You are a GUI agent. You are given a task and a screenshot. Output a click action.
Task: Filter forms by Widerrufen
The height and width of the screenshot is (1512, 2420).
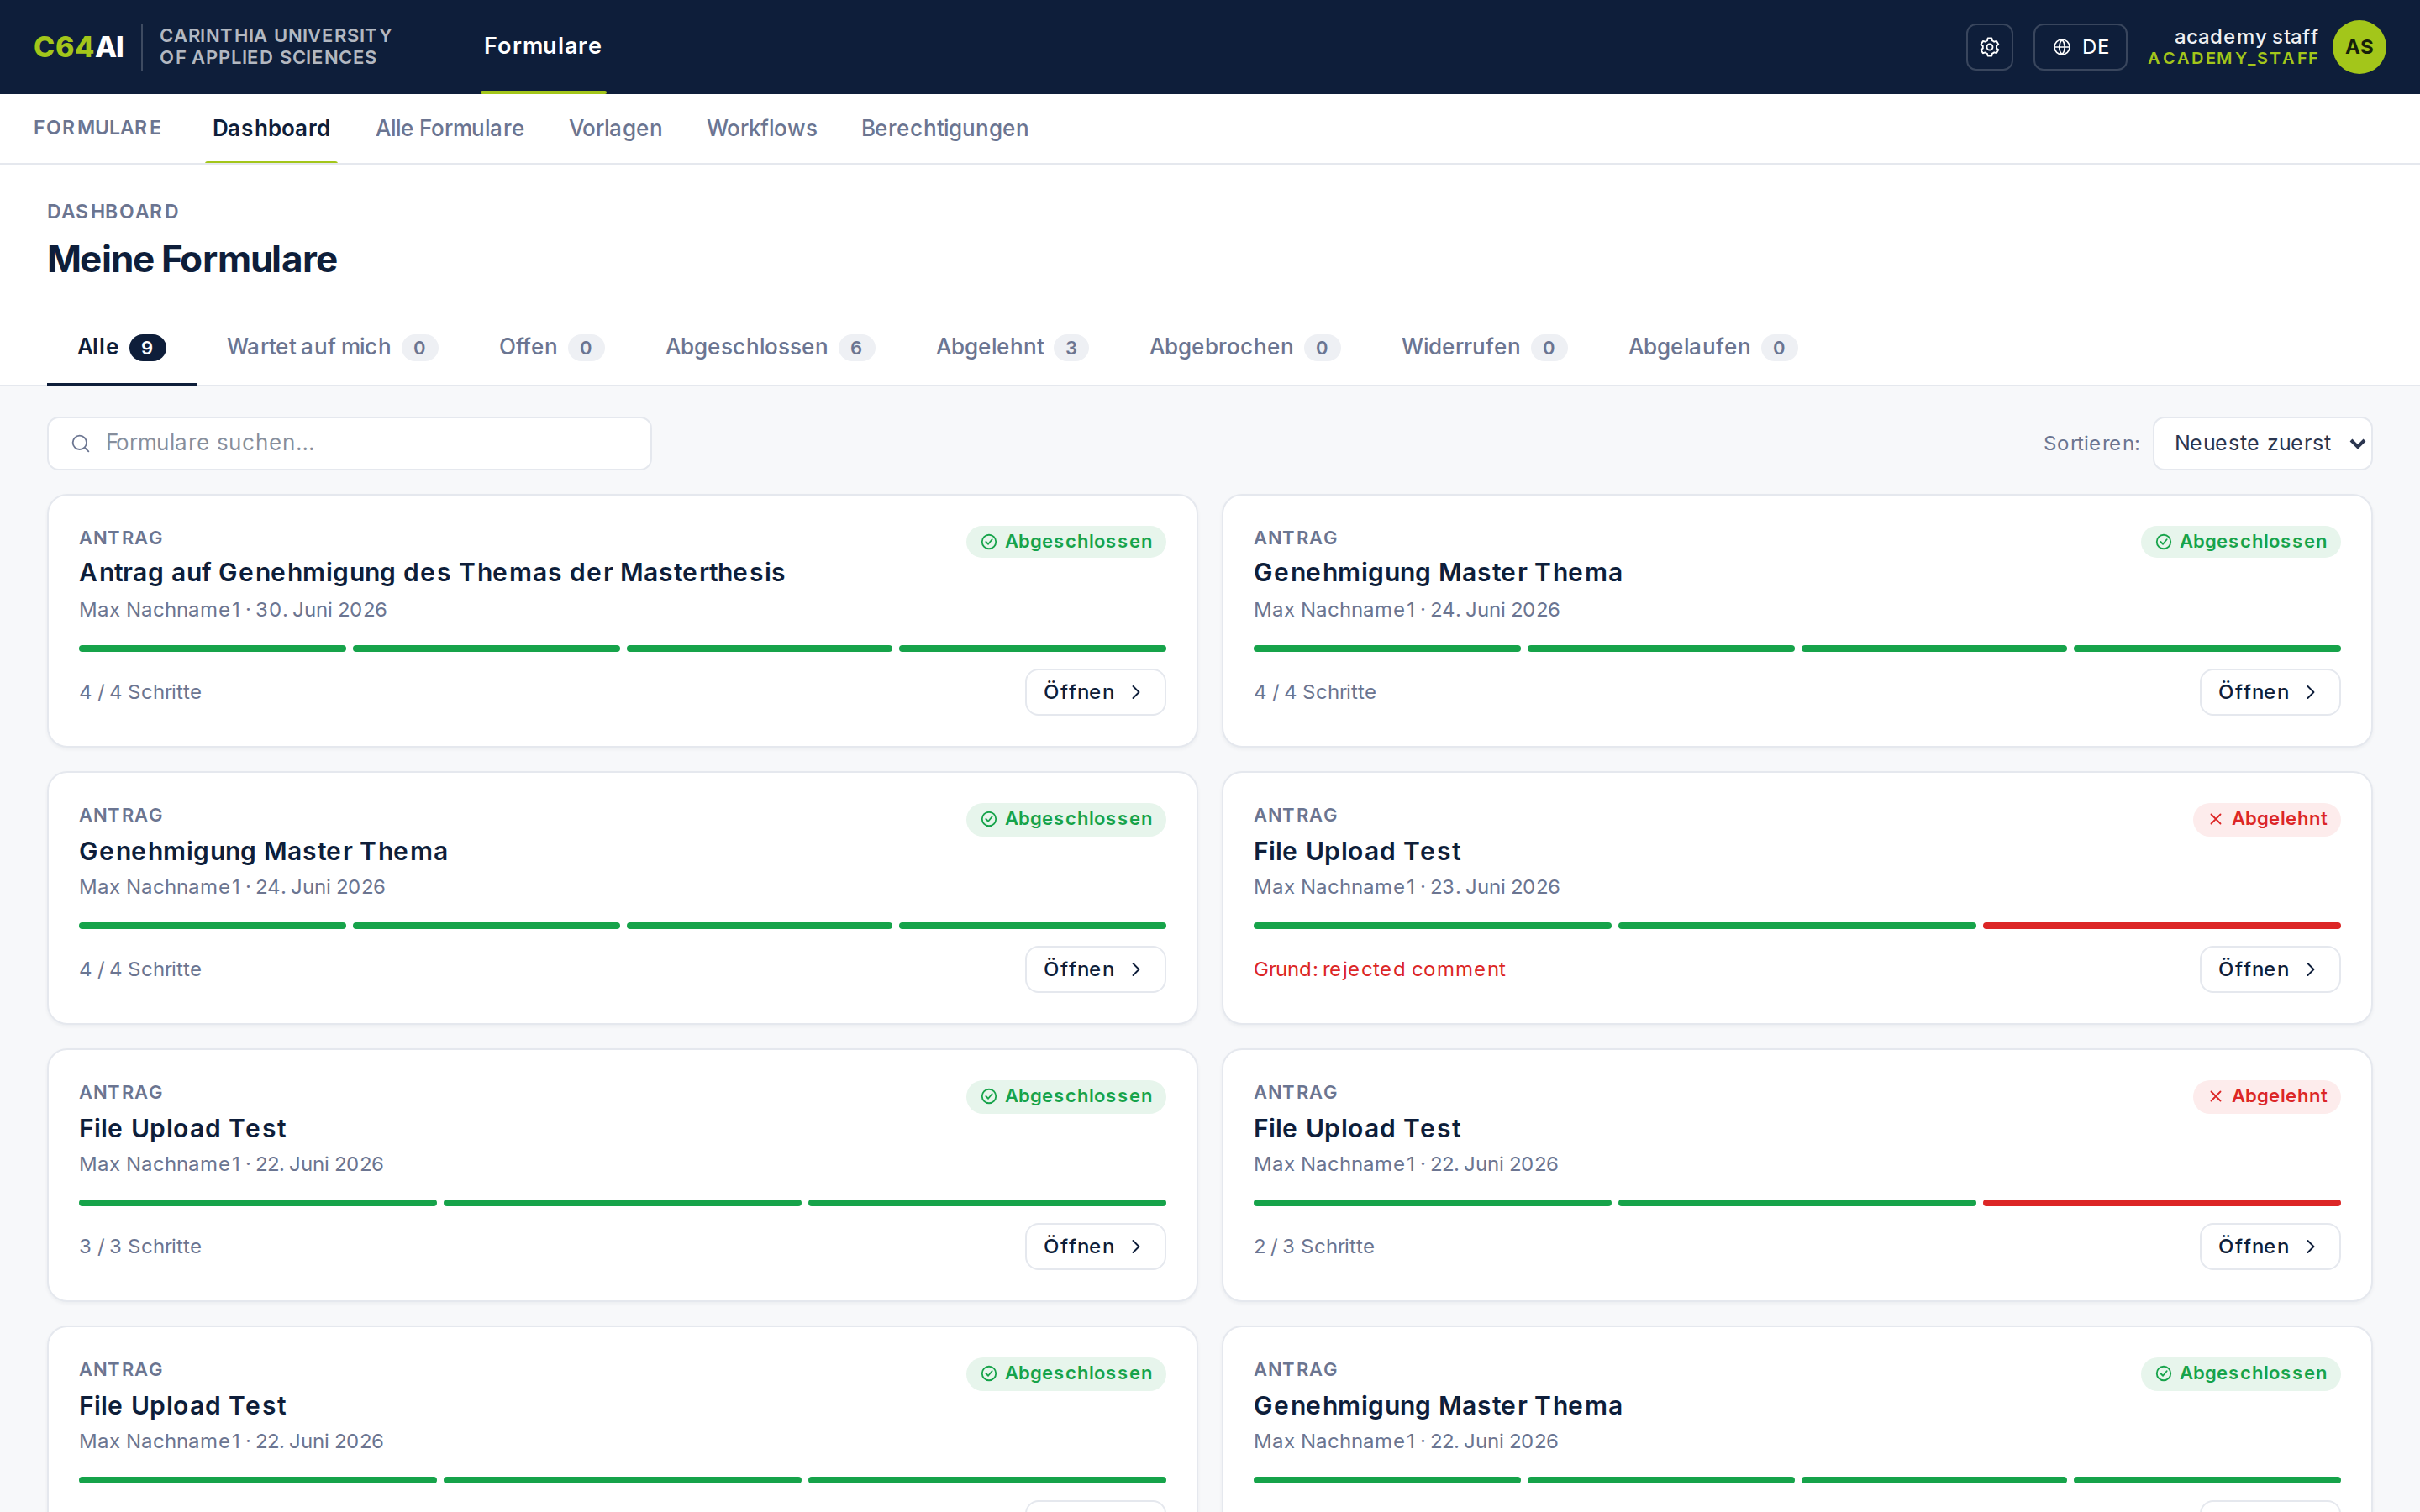pyautogui.click(x=1484, y=347)
